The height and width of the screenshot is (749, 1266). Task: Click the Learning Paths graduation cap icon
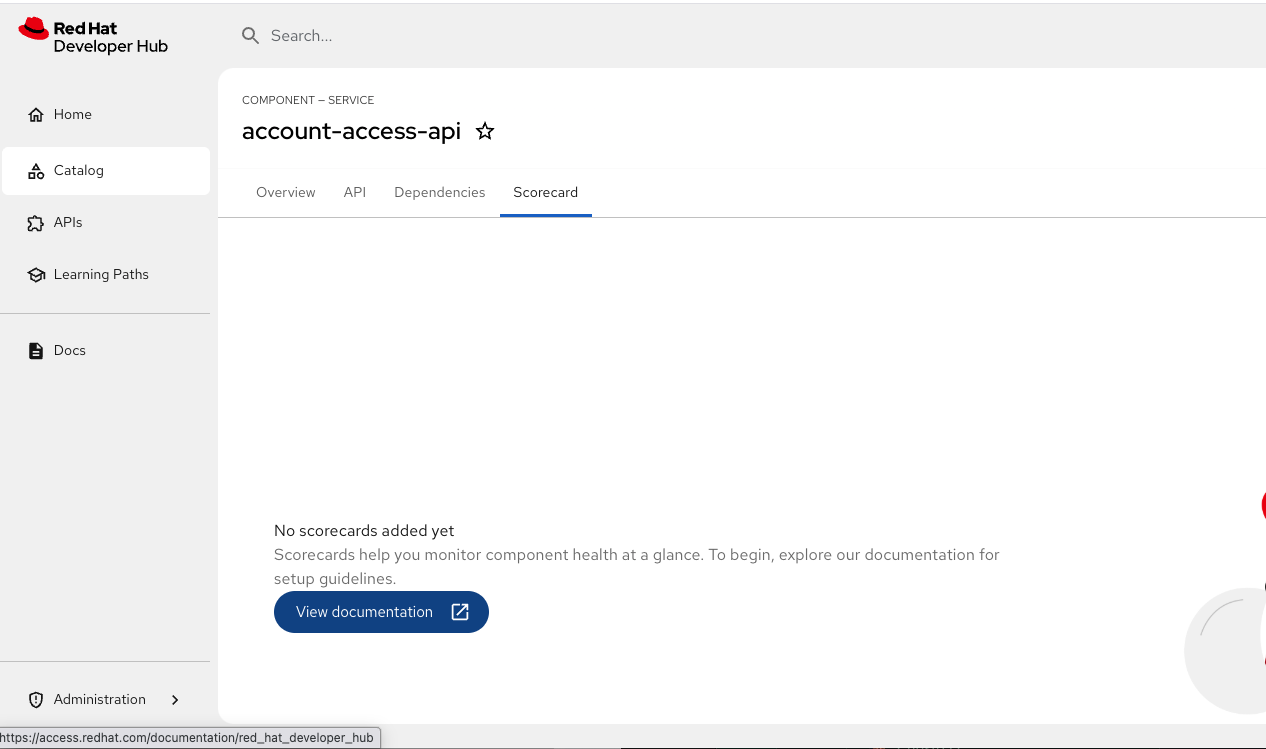coord(36,275)
